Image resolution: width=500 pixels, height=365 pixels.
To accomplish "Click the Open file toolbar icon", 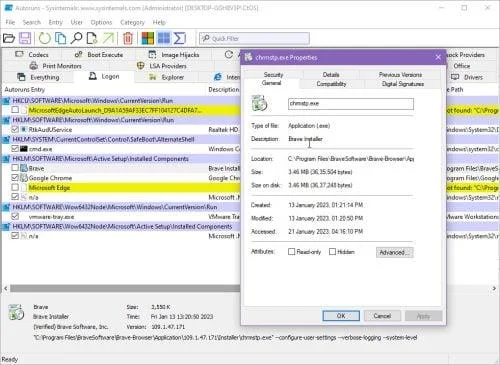I will 9,39.
